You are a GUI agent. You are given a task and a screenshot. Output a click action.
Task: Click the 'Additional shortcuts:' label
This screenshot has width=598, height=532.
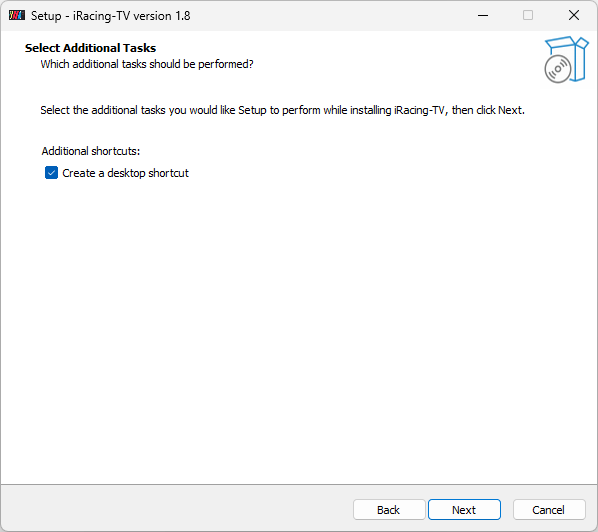(91, 151)
